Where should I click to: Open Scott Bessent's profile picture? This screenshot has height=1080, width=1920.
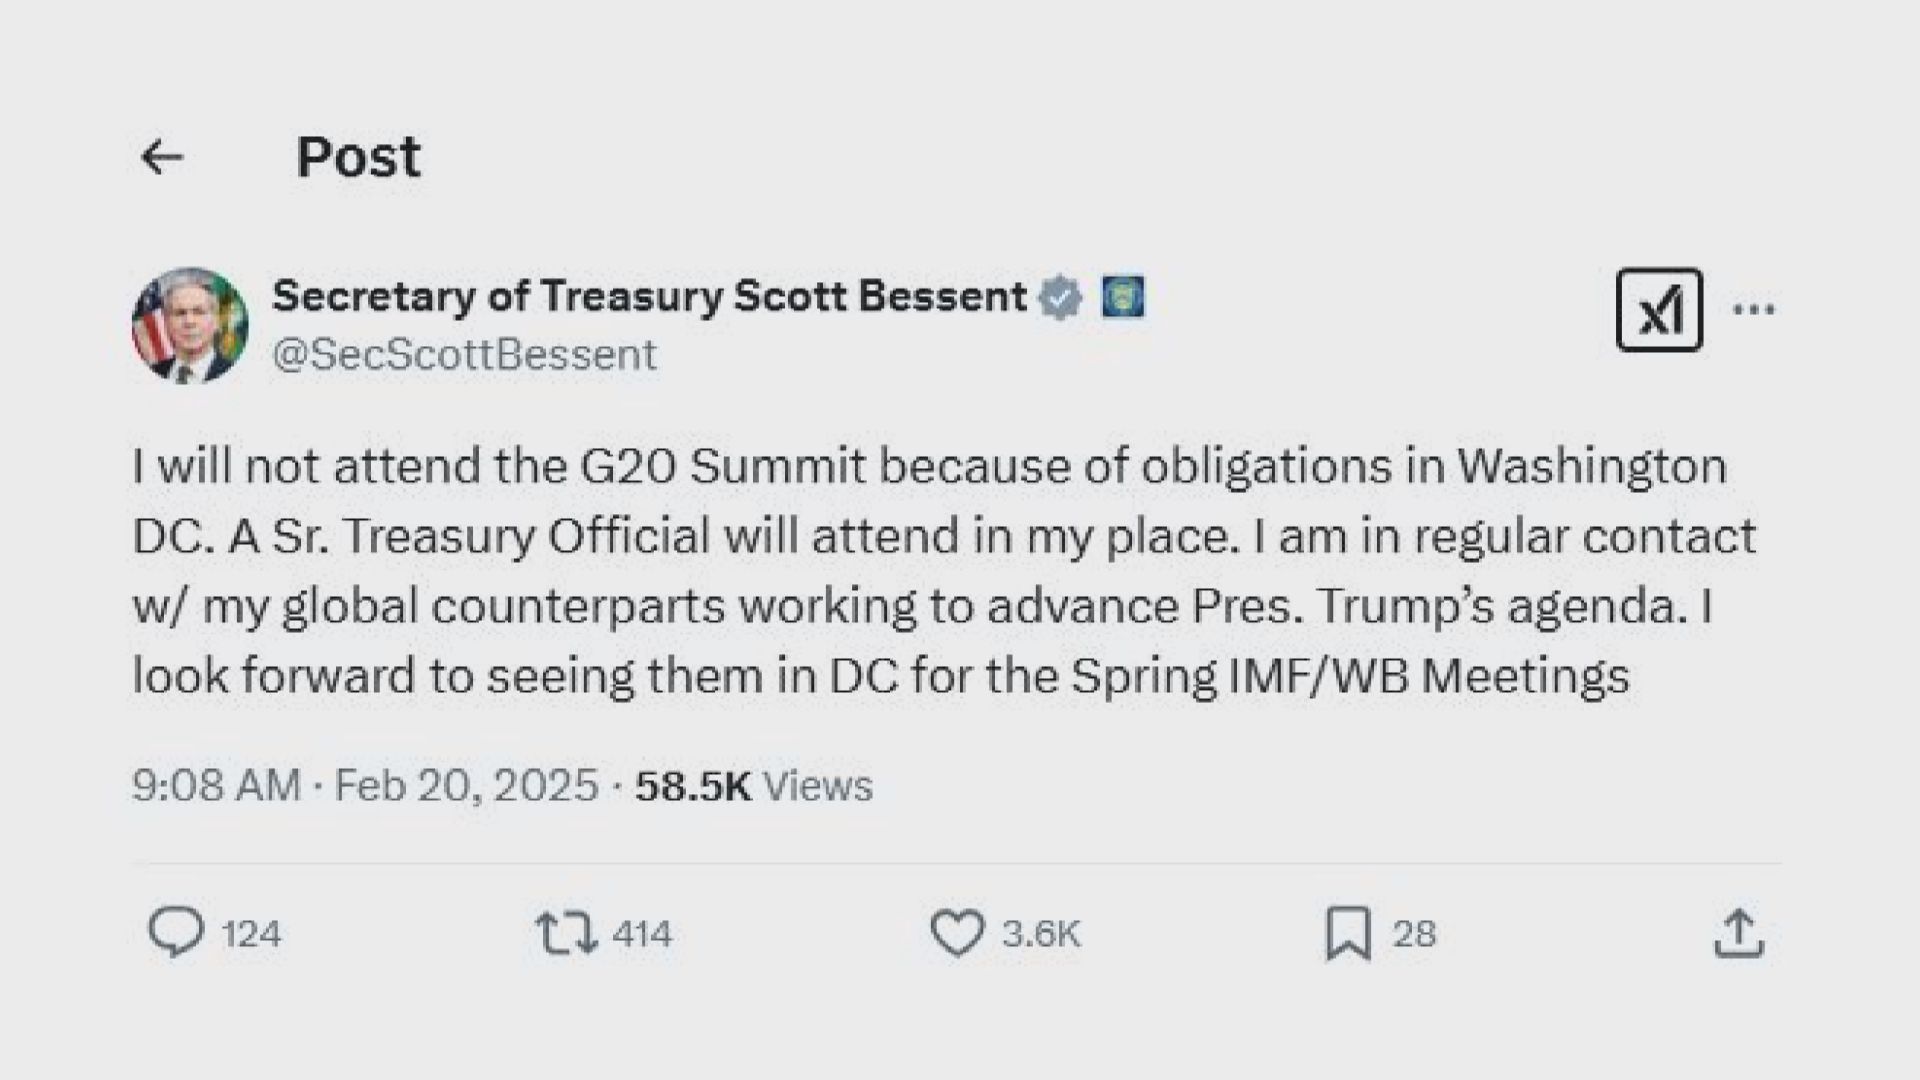190,325
